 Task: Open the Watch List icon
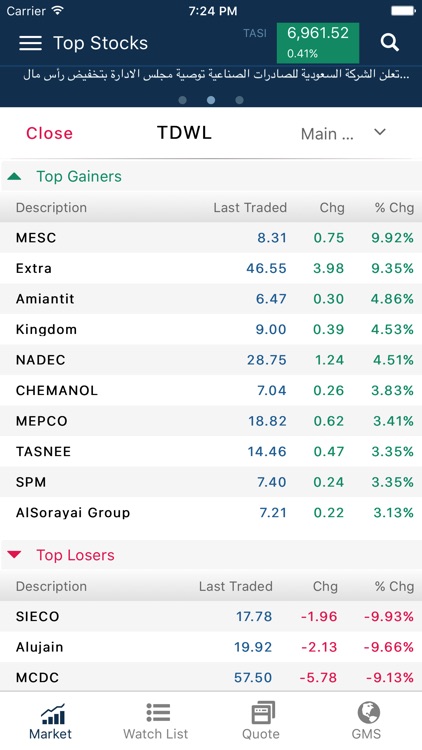pyautogui.click(x=158, y=712)
